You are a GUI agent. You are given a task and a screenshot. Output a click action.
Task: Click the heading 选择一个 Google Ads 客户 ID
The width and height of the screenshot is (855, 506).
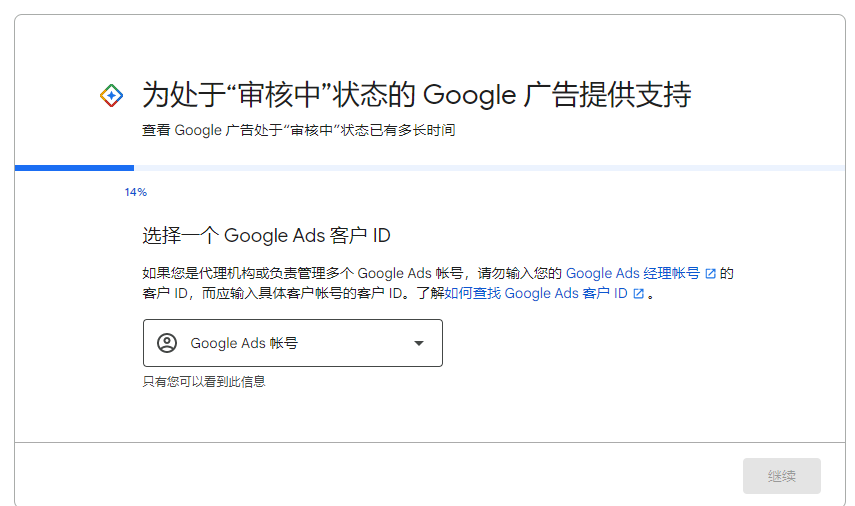click(x=266, y=236)
